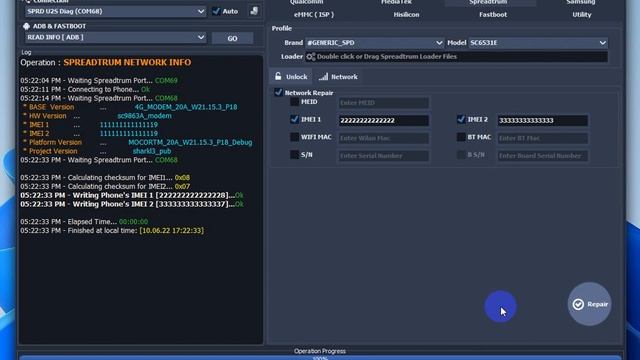Click the 'COM69' port value in log

[x=166, y=80]
